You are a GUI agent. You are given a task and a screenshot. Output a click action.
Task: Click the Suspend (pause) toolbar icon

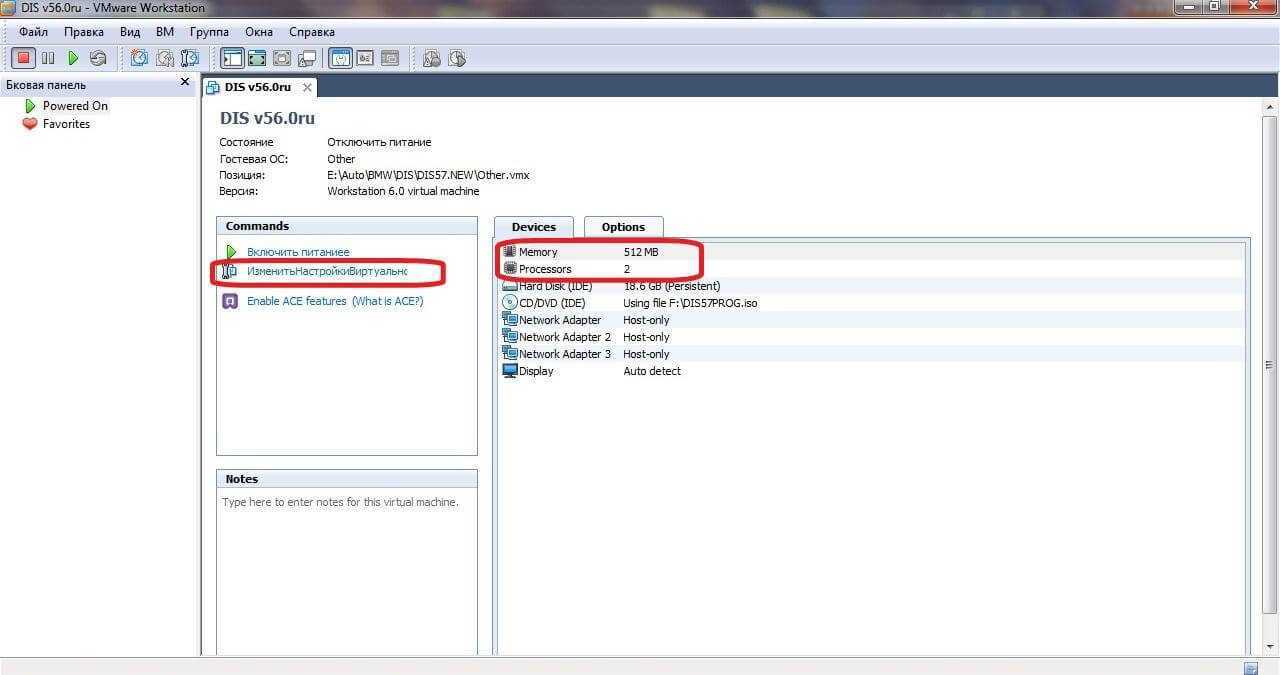tap(48, 59)
